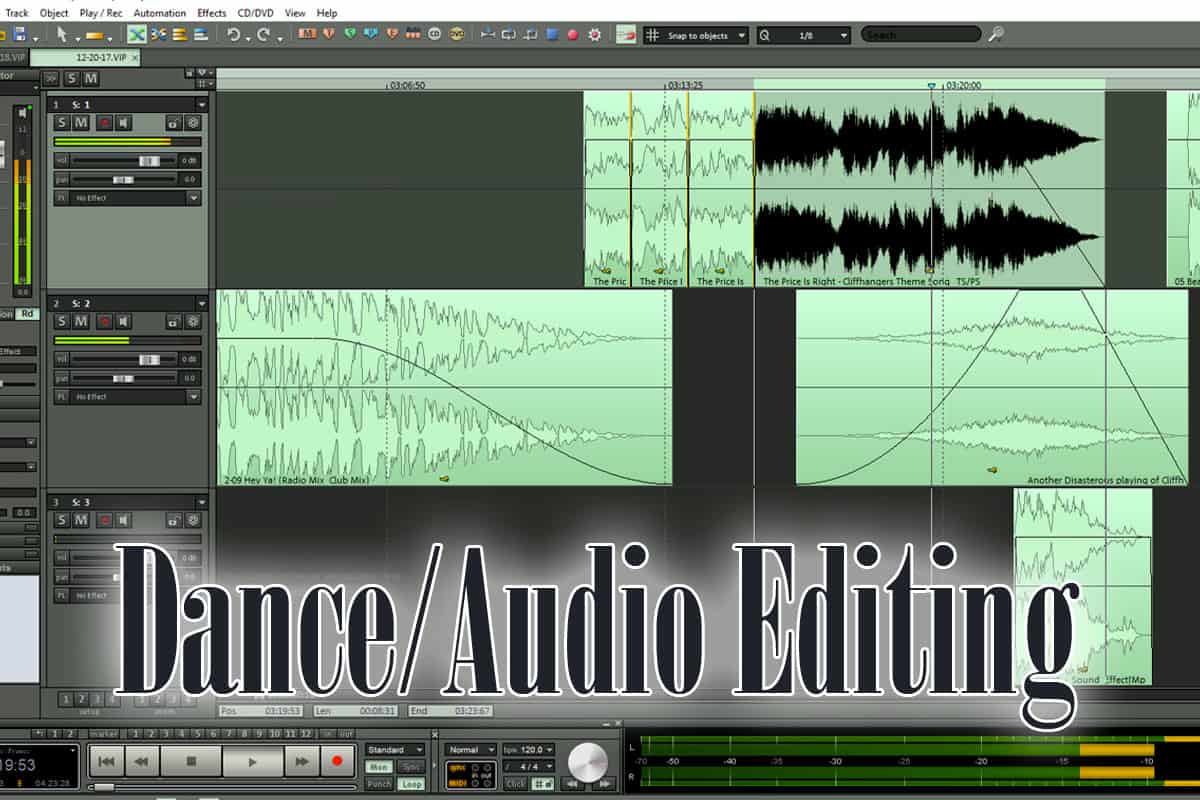Click the lock icon on track 1
The width and height of the screenshot is (1200, 800).
(173, 123)
